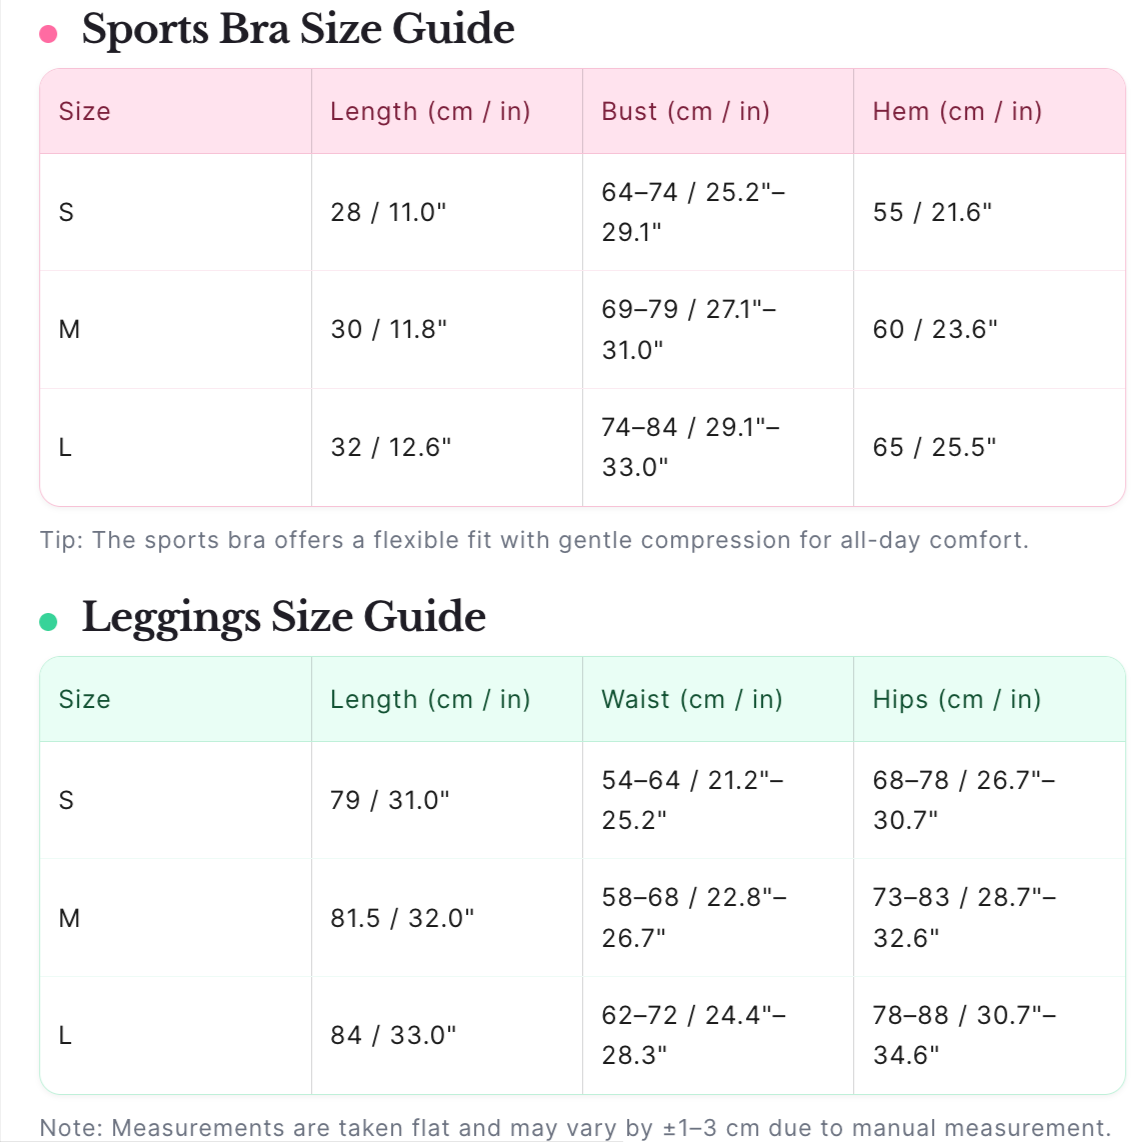Click the Leggings Size Guide heading
This screenshot has width=1148, height=1142.
(284, 617)
